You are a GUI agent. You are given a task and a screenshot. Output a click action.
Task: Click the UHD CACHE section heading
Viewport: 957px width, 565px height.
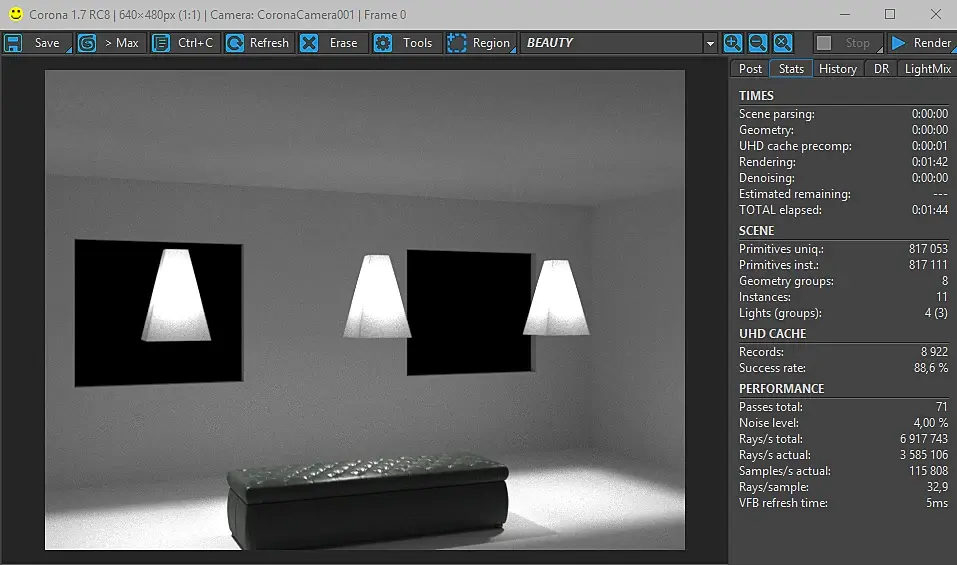click(773, 334)
